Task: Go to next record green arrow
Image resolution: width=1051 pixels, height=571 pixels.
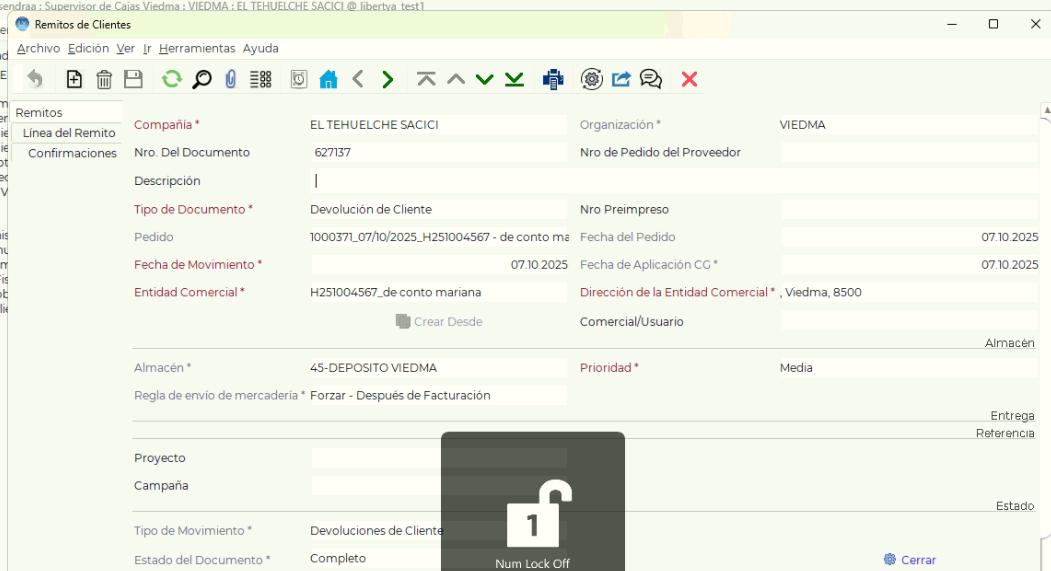Action: (387, 79)
